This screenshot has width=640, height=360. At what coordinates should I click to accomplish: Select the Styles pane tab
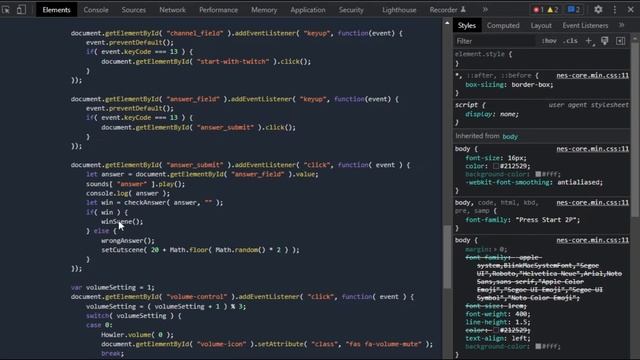pos(467,25)
